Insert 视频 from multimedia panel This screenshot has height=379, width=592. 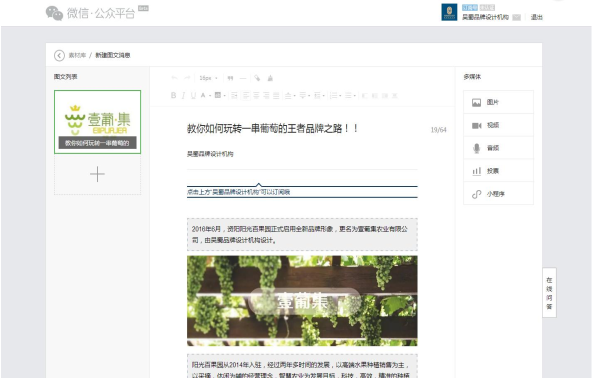(498, 125)
